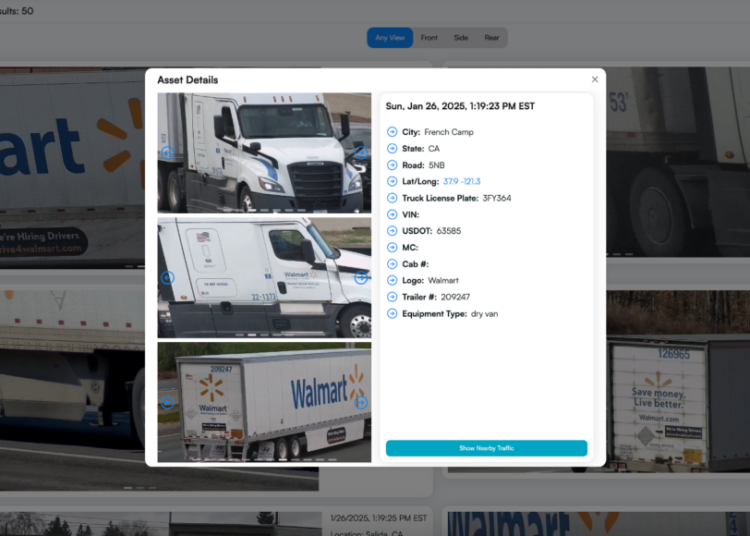Click the arrow icon beside Truck License Plate
The image size is (750, 536).
pos(392,198)
